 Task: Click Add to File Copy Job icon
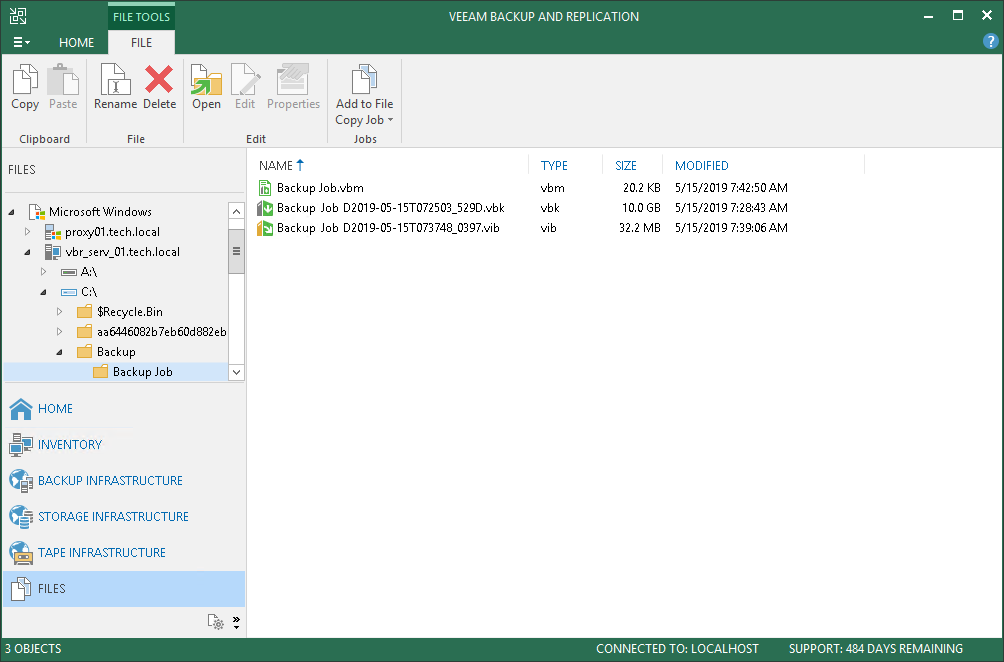364,79
